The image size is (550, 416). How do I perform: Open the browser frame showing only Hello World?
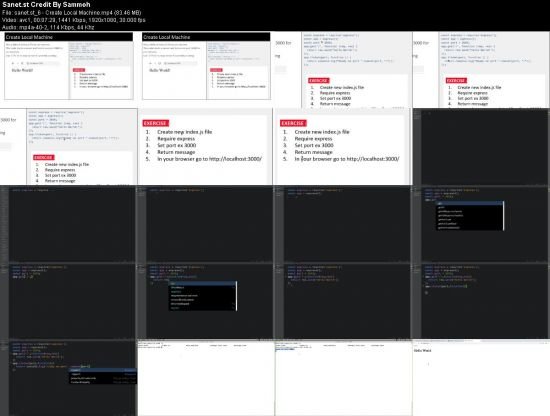481,378
